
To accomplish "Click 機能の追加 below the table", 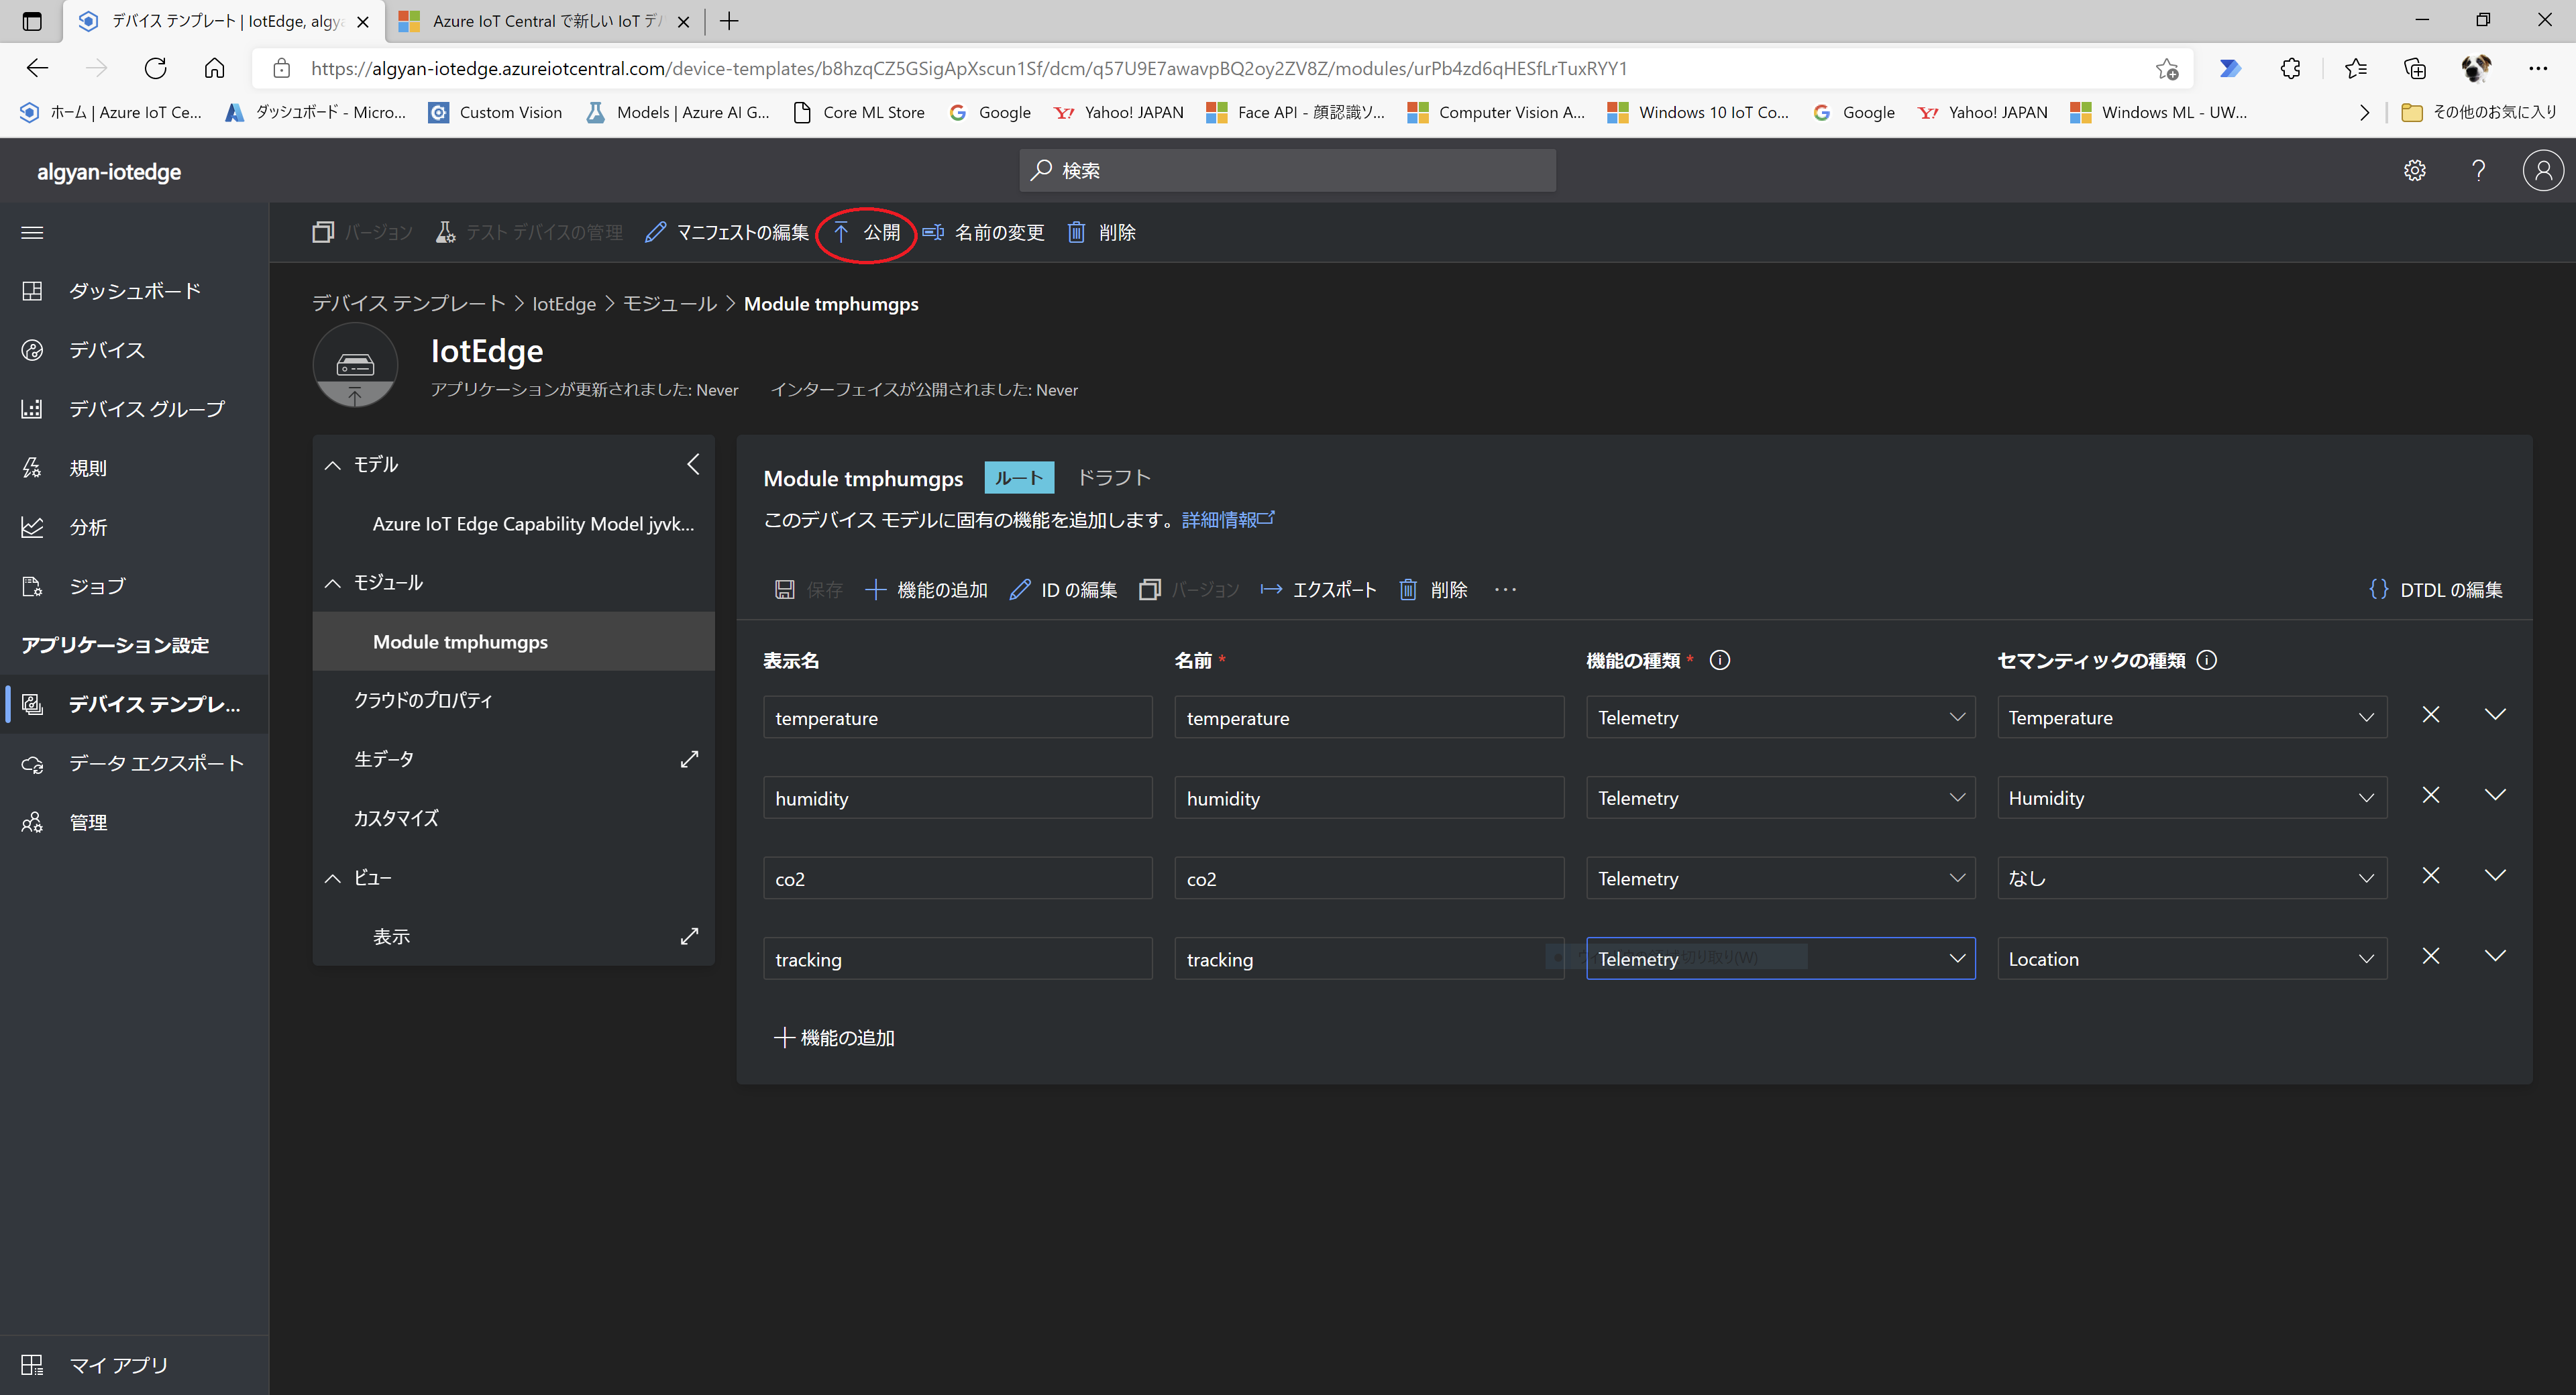I will tap(834, 1037).
